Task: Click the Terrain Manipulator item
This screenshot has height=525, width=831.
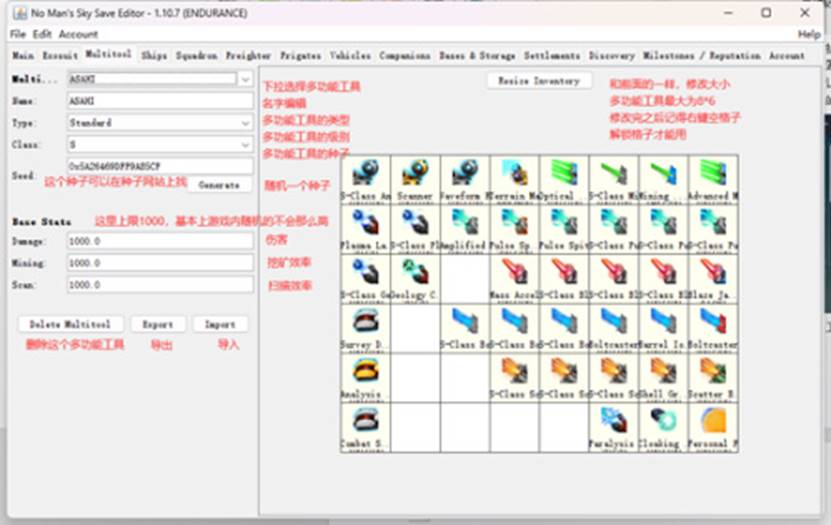Action: click(x=515, y=179)
